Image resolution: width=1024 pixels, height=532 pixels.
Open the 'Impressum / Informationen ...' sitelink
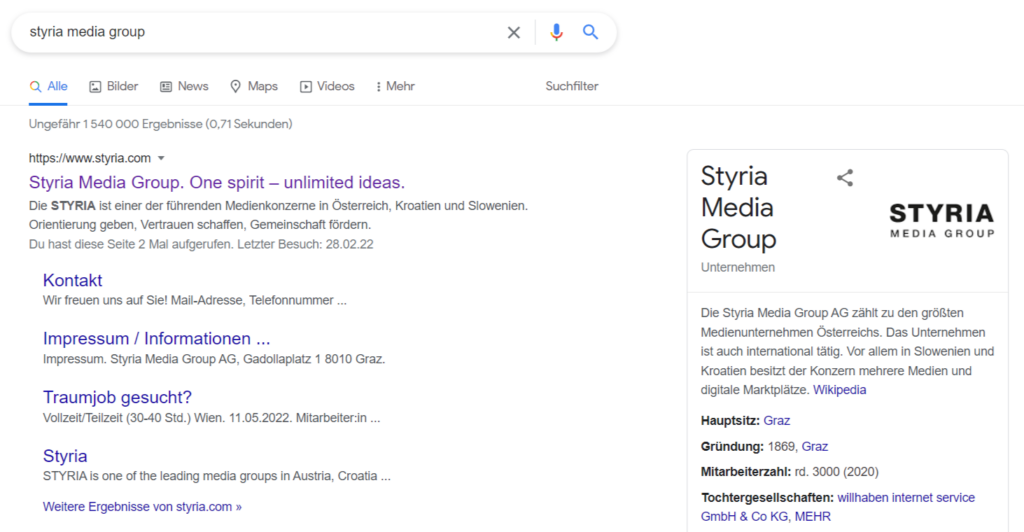157,338
